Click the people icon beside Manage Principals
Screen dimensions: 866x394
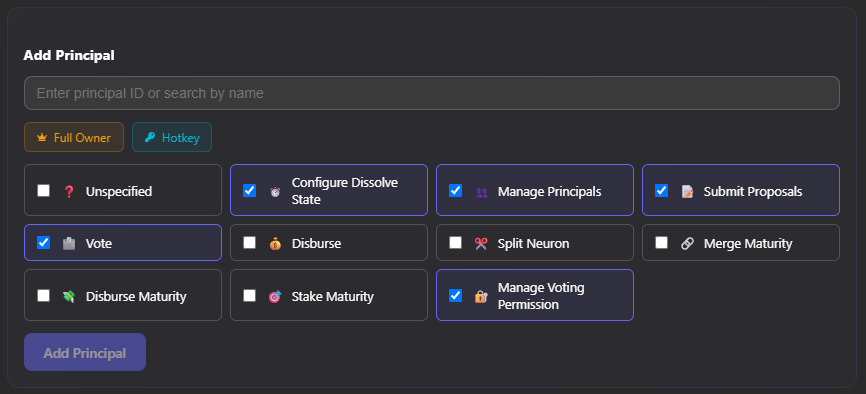click(481, 192)
